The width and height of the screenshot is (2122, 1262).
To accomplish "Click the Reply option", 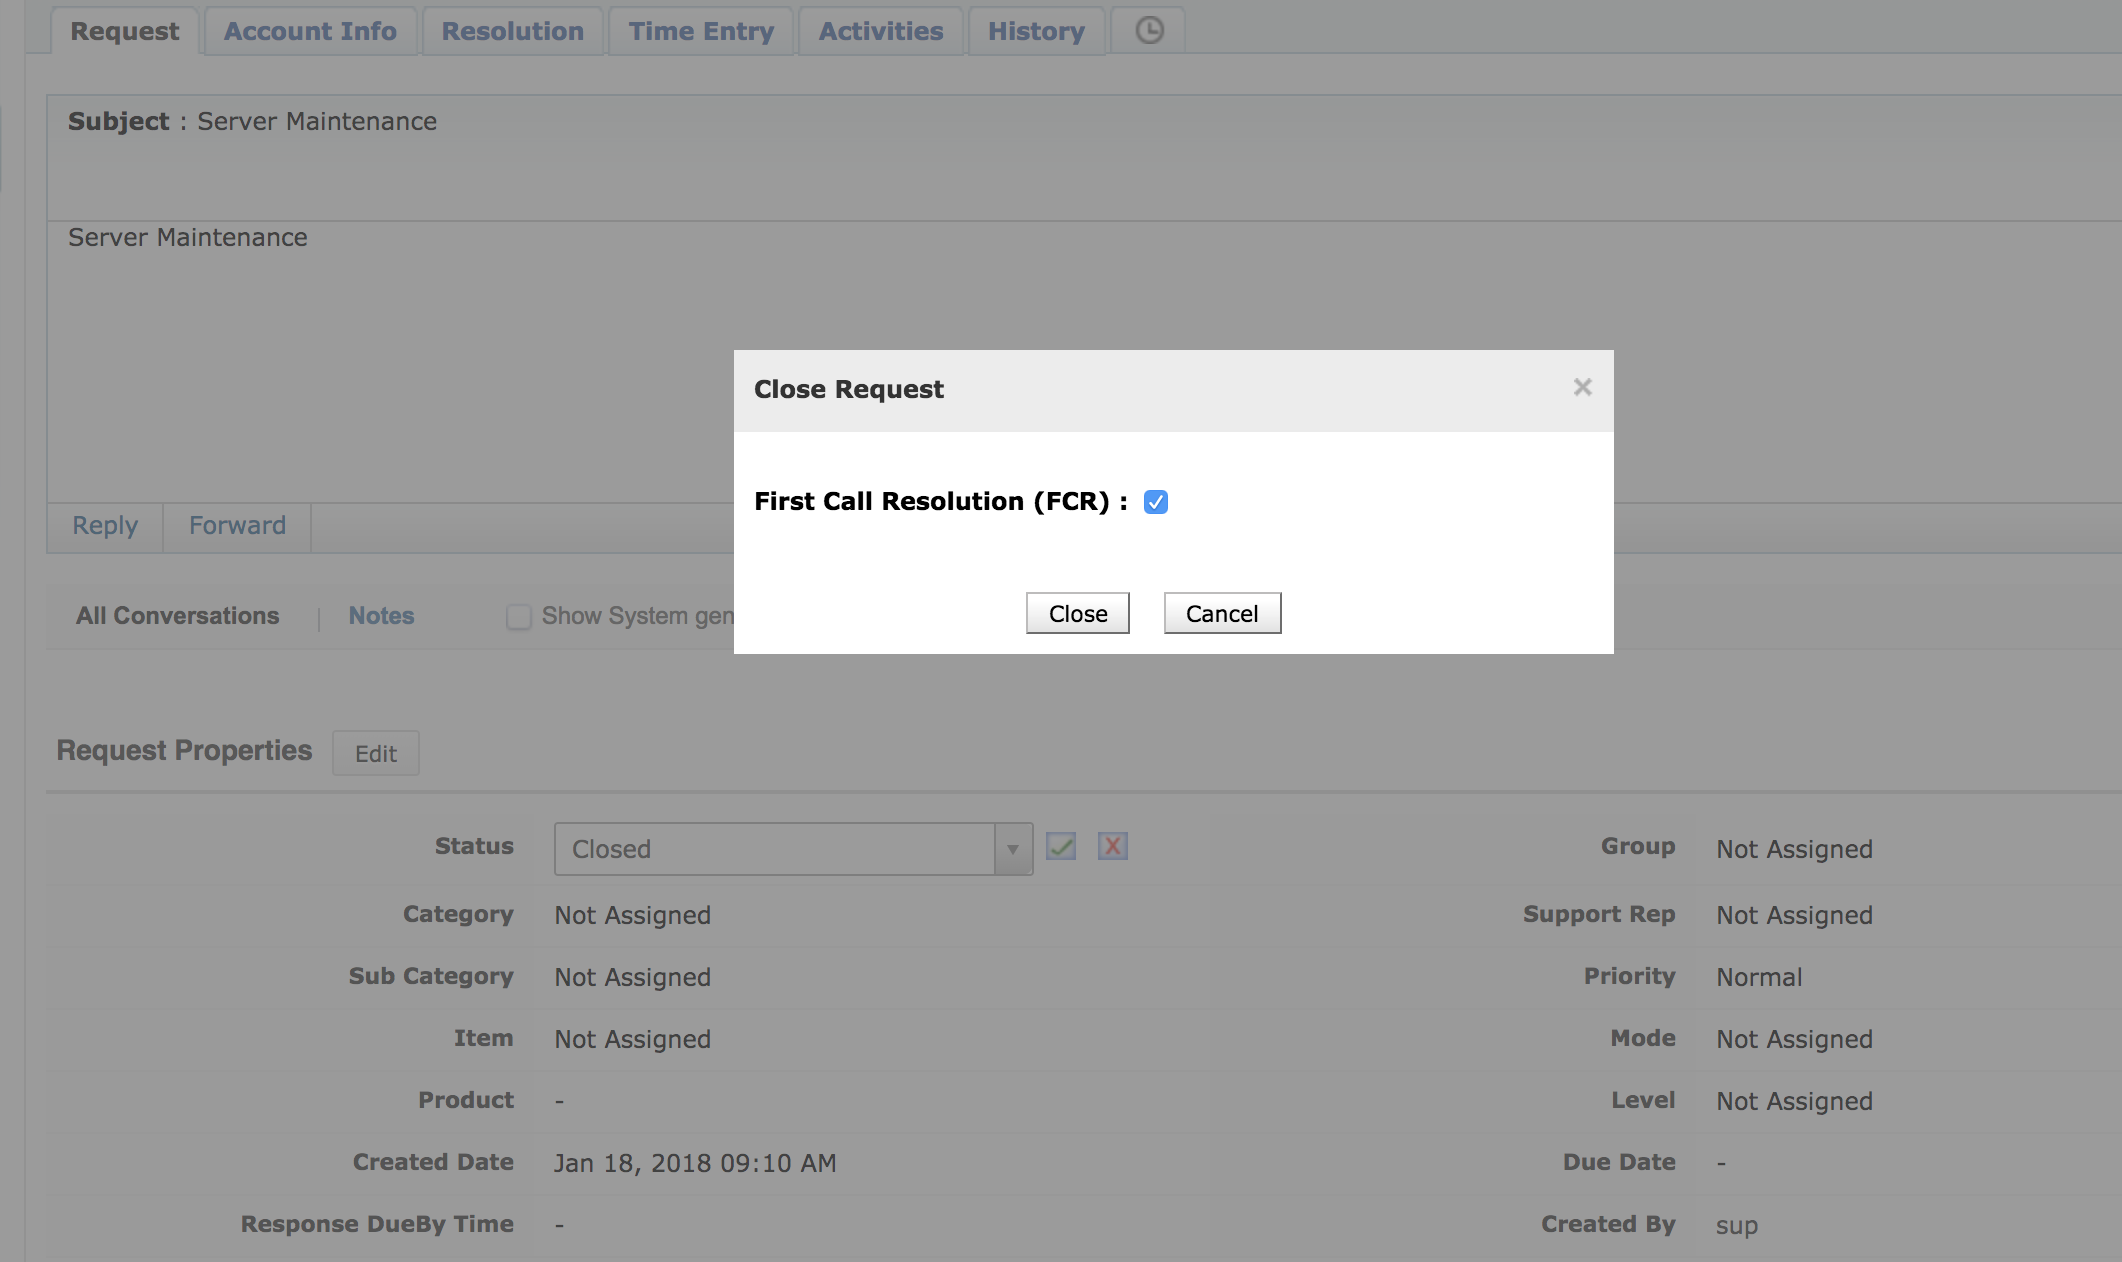I will [103, 525].
